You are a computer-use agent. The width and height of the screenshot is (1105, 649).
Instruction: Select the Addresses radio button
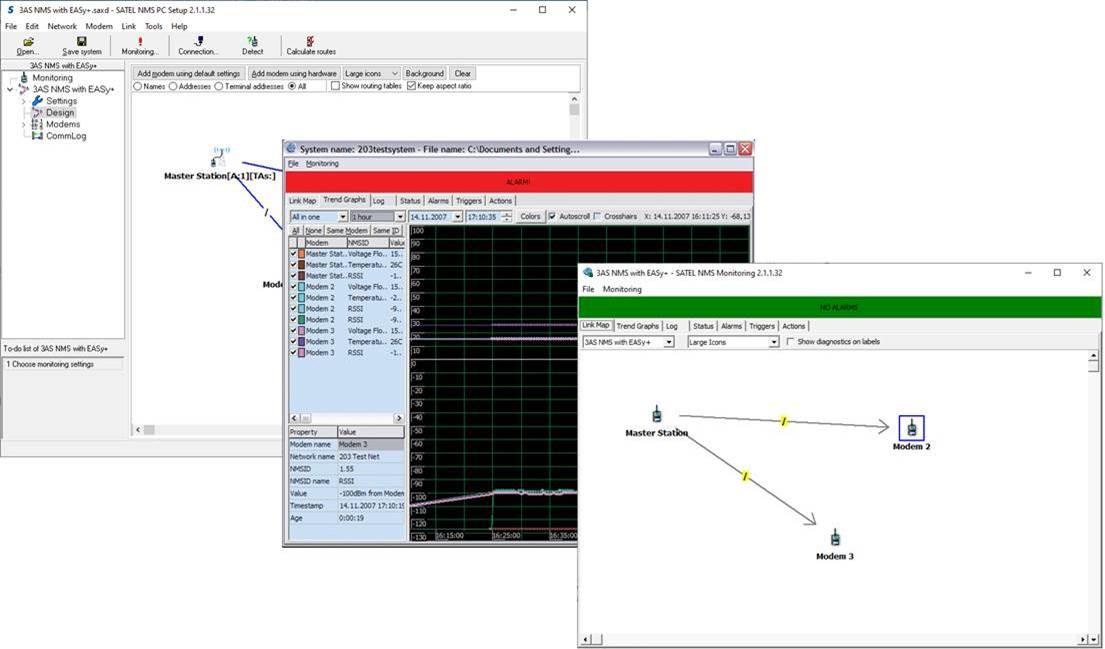pos(173,86)
